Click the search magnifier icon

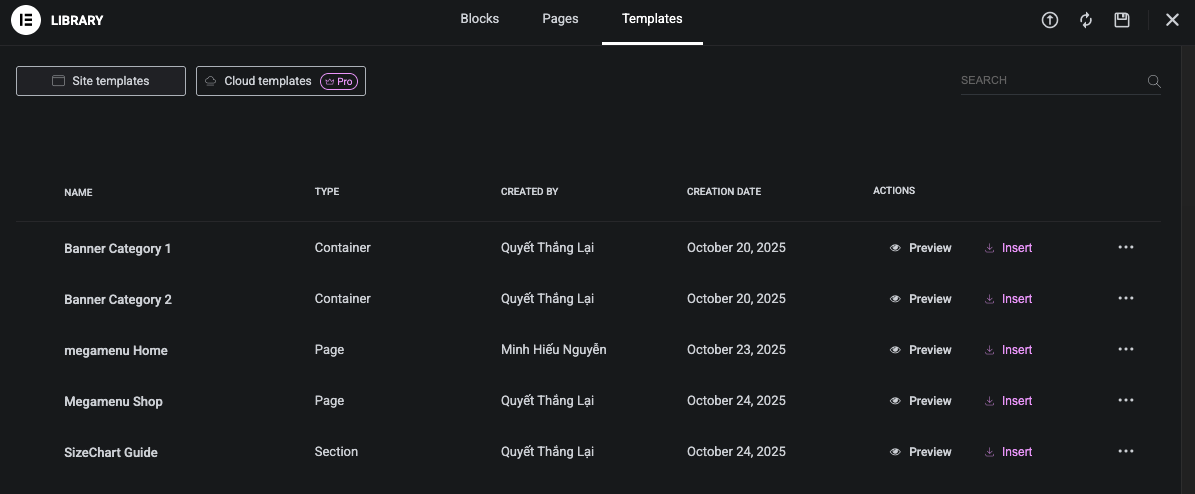tap(1154, 81)
